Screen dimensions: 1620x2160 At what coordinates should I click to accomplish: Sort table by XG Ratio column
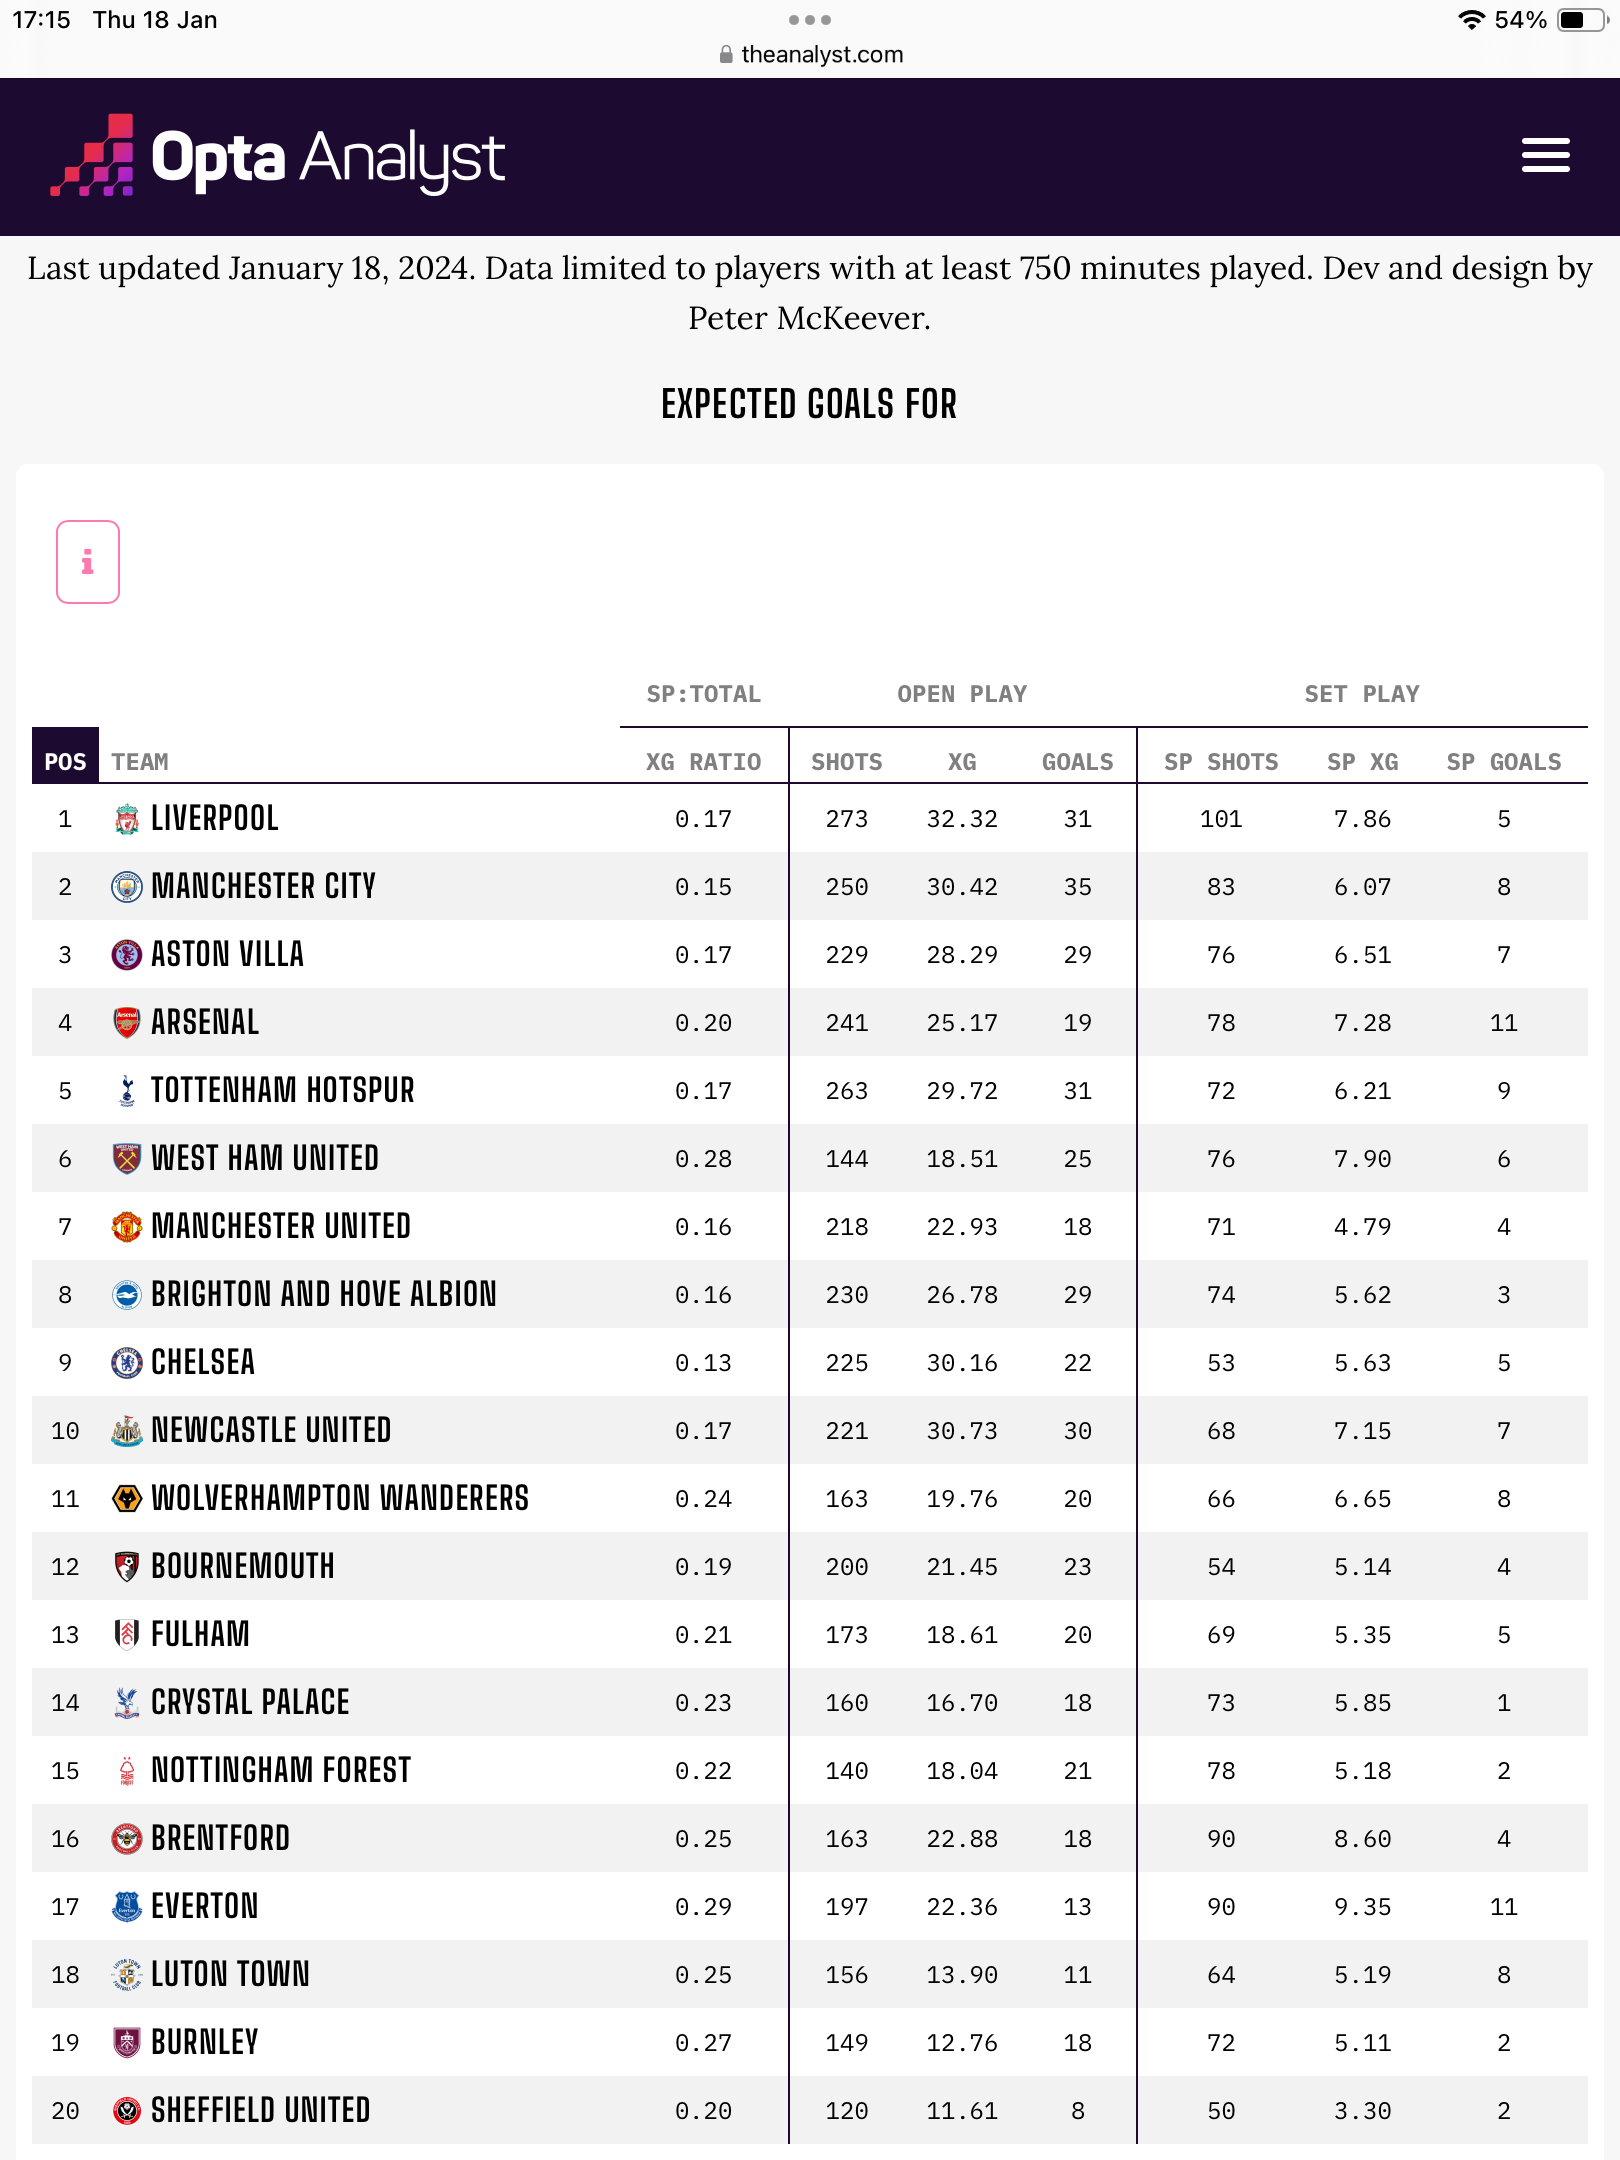coord(703,762)
